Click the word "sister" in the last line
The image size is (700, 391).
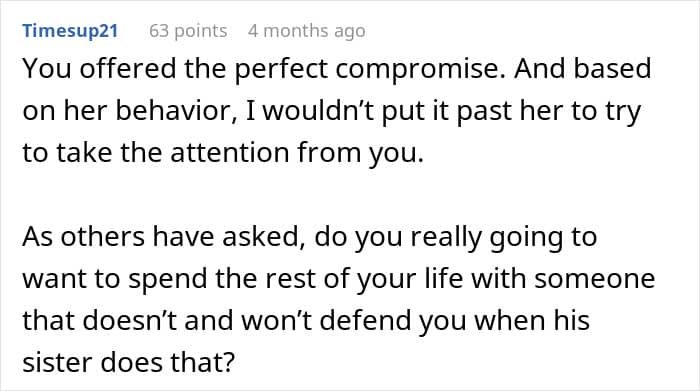58,362
